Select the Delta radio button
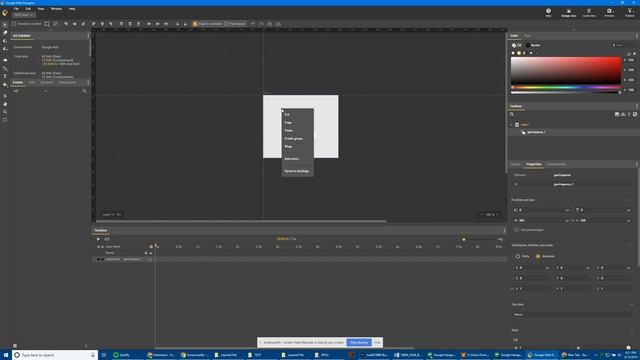This screenshot has width=640, height=360. 518,256
